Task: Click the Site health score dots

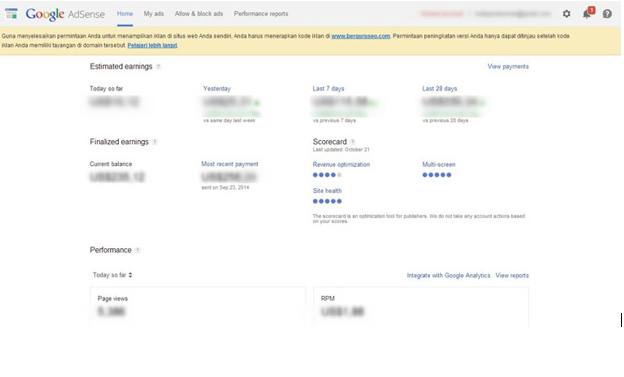Action: [327, 201]
